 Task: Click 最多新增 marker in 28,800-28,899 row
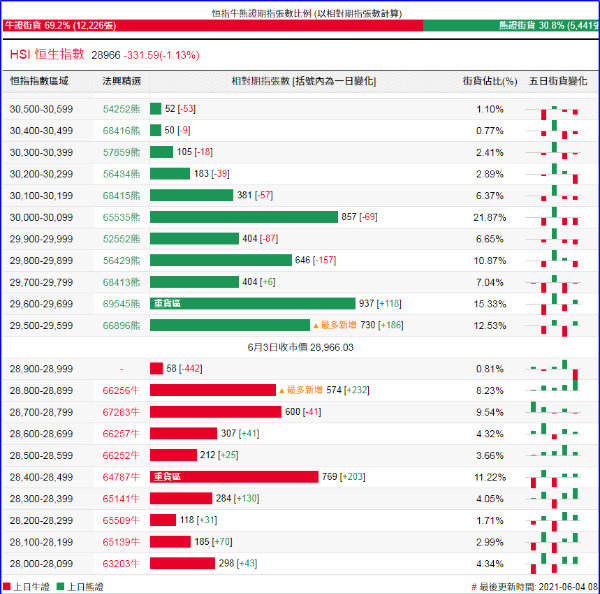[x=301, y=390]
